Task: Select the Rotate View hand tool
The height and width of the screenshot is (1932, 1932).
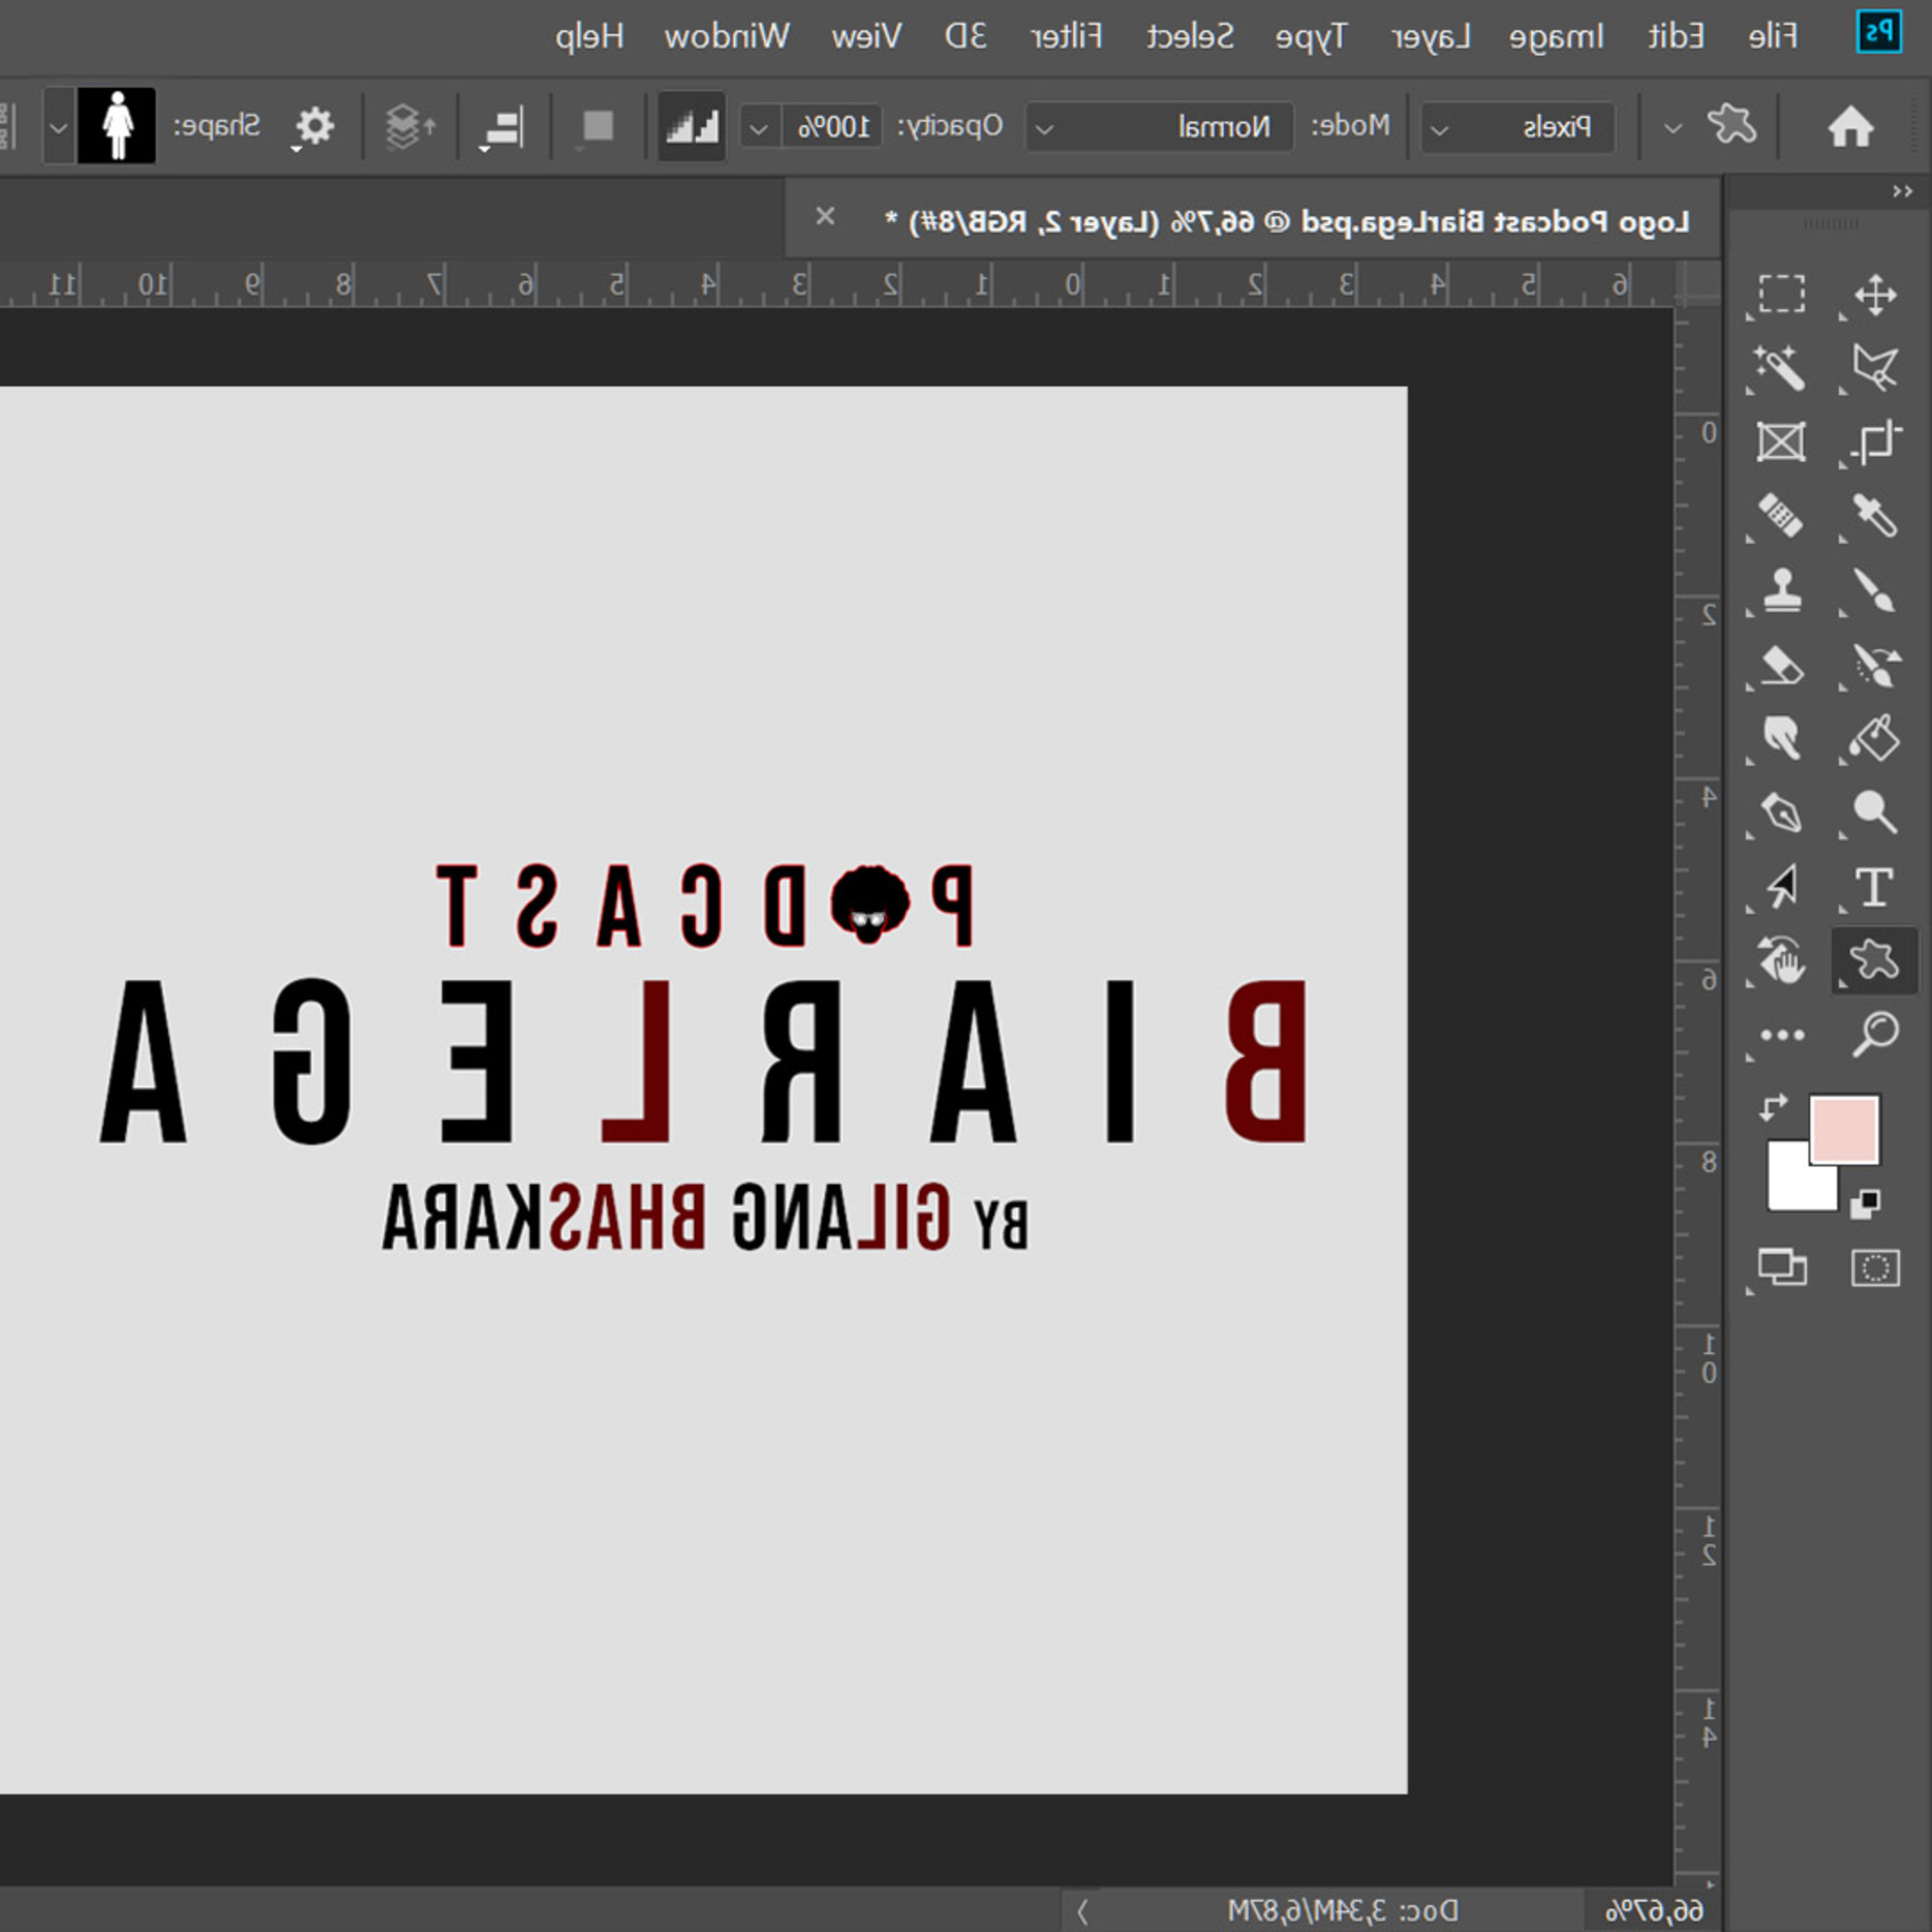Action: pos(1781,960)
